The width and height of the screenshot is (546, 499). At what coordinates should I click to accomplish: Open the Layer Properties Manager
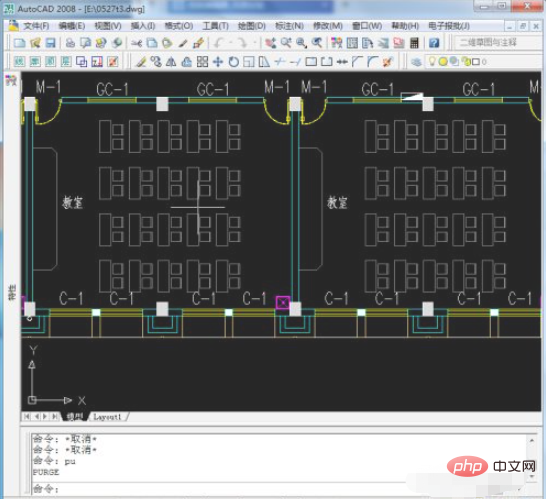pos(416,62)
